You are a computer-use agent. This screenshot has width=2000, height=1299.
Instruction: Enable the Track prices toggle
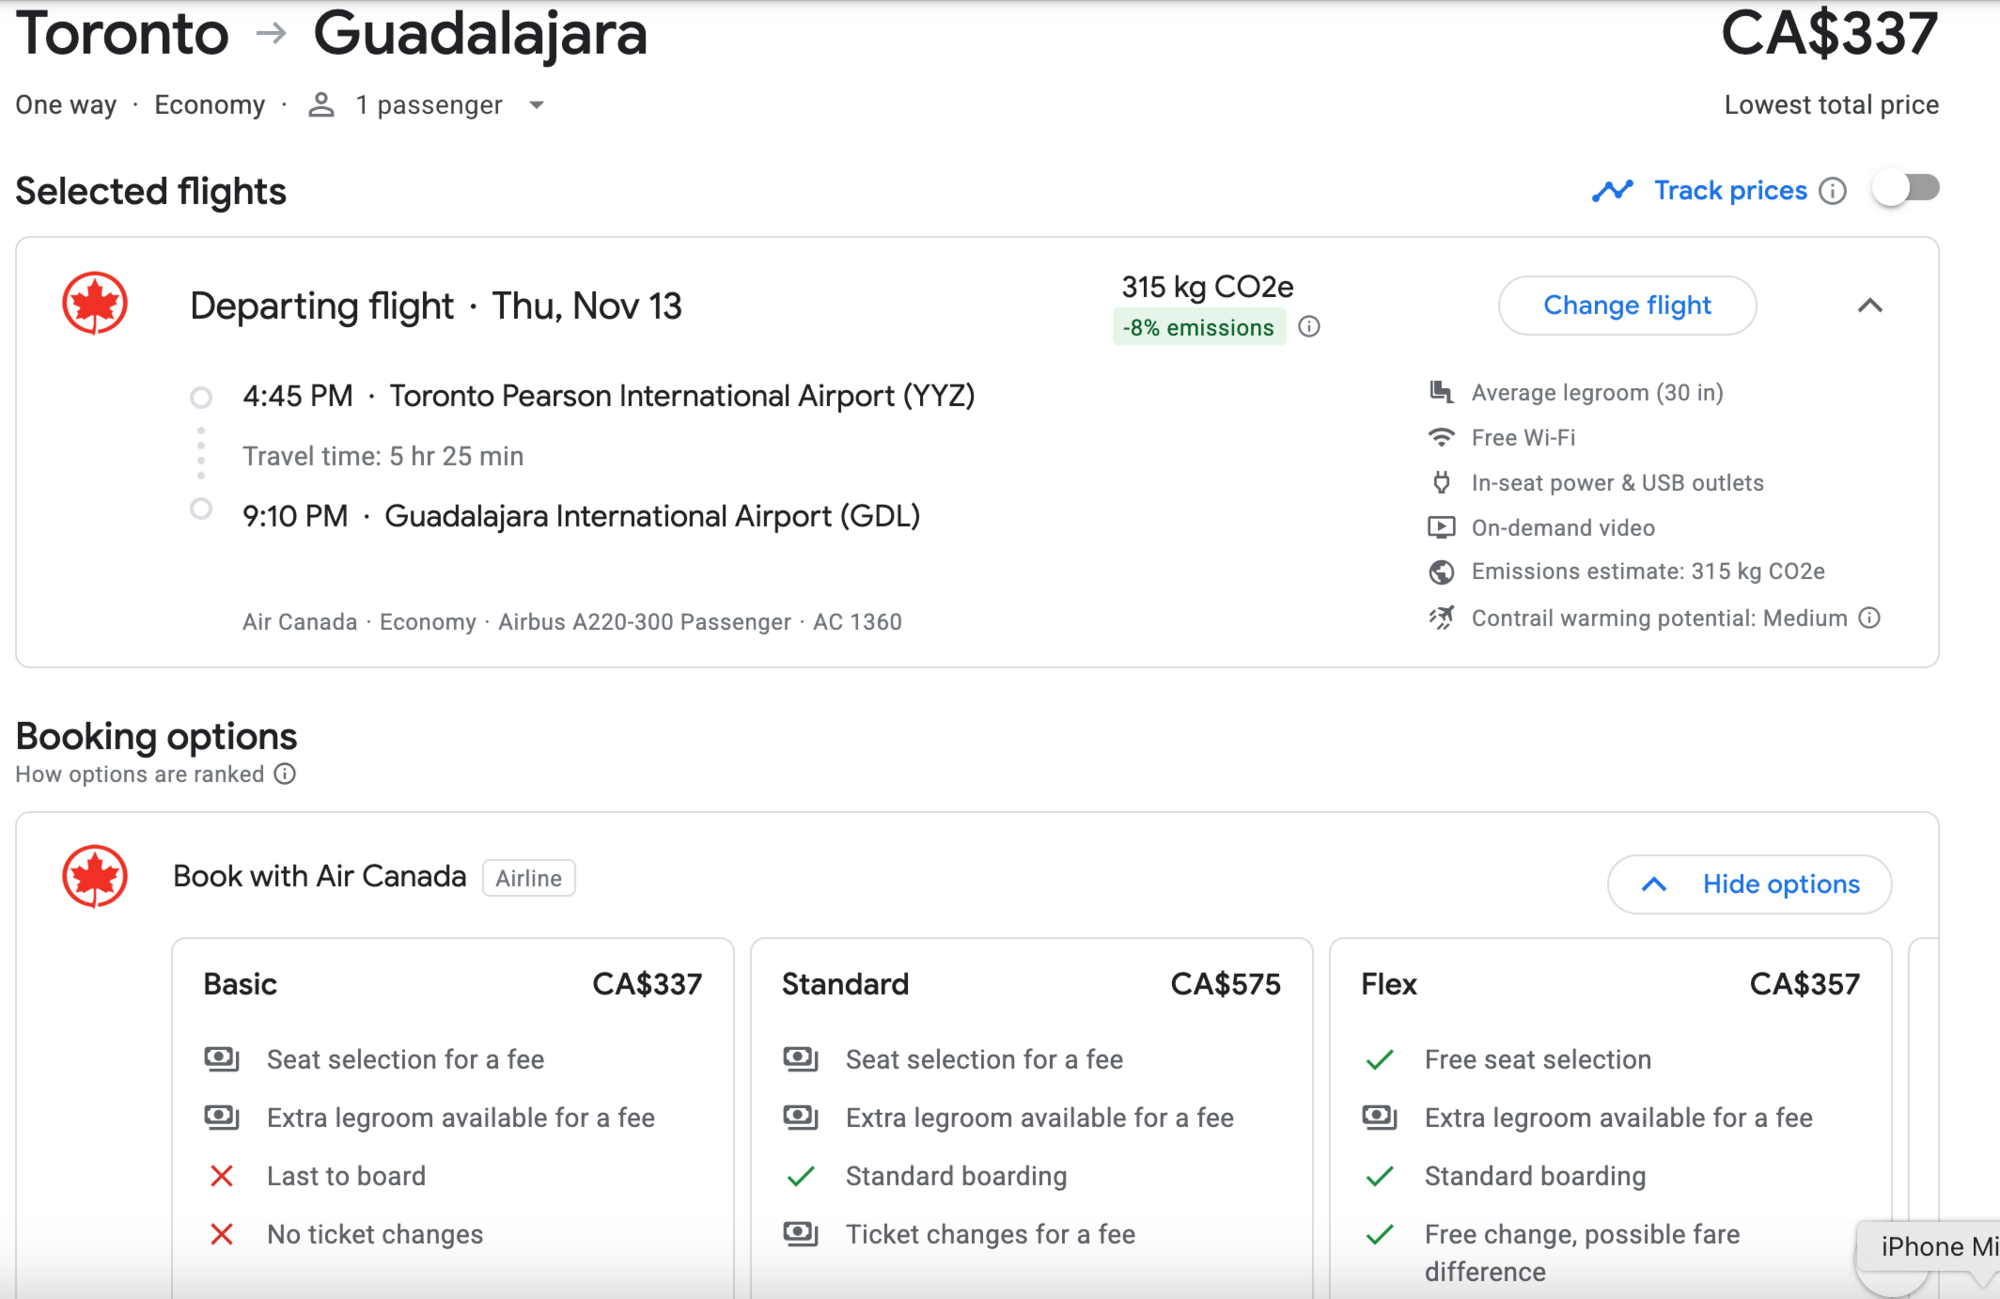click(x=1905, y=189)
